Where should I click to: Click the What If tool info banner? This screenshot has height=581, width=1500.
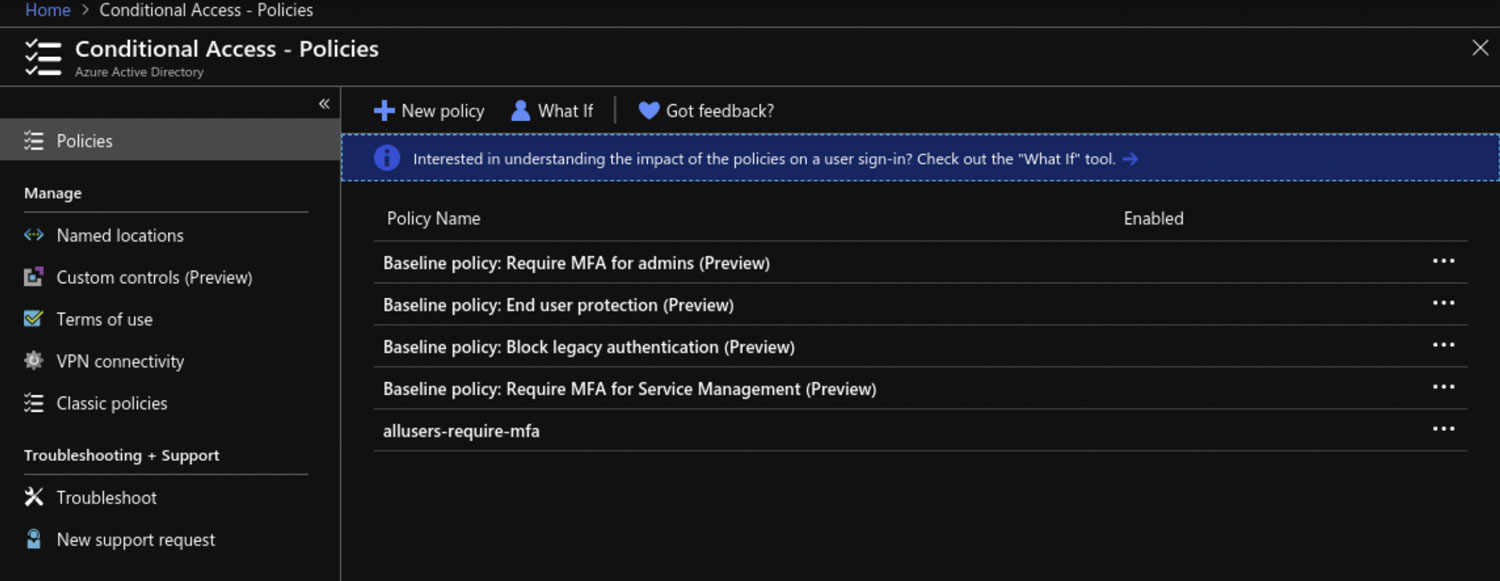[x=920, y=158]
